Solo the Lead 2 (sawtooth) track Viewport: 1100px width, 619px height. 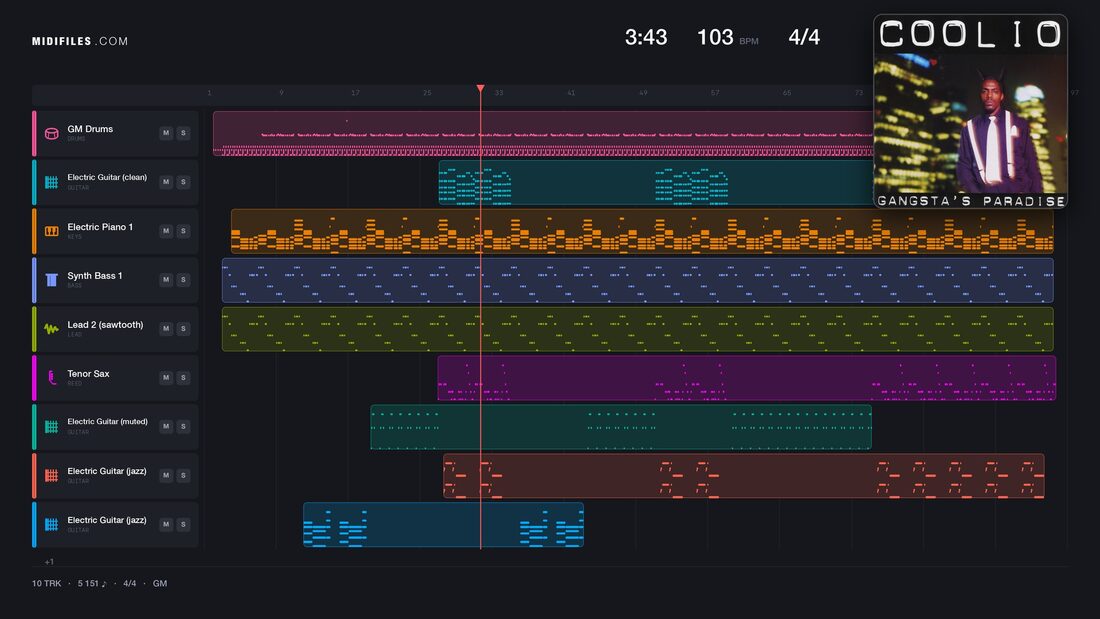point(183,328)
